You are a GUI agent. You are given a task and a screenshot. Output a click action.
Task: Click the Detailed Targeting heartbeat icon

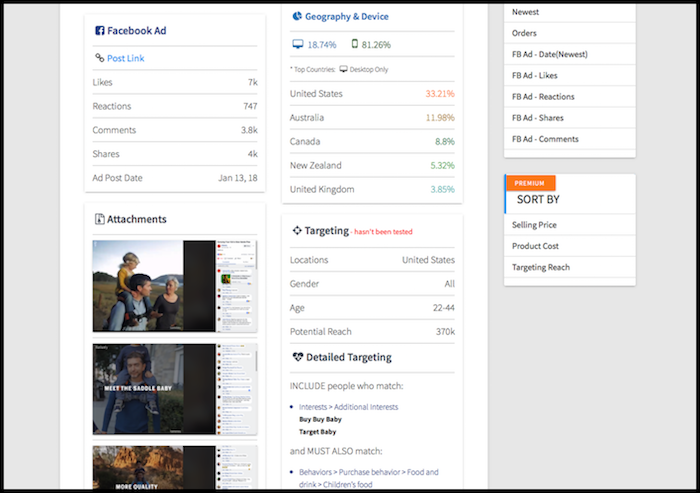[x=297, y=357]
